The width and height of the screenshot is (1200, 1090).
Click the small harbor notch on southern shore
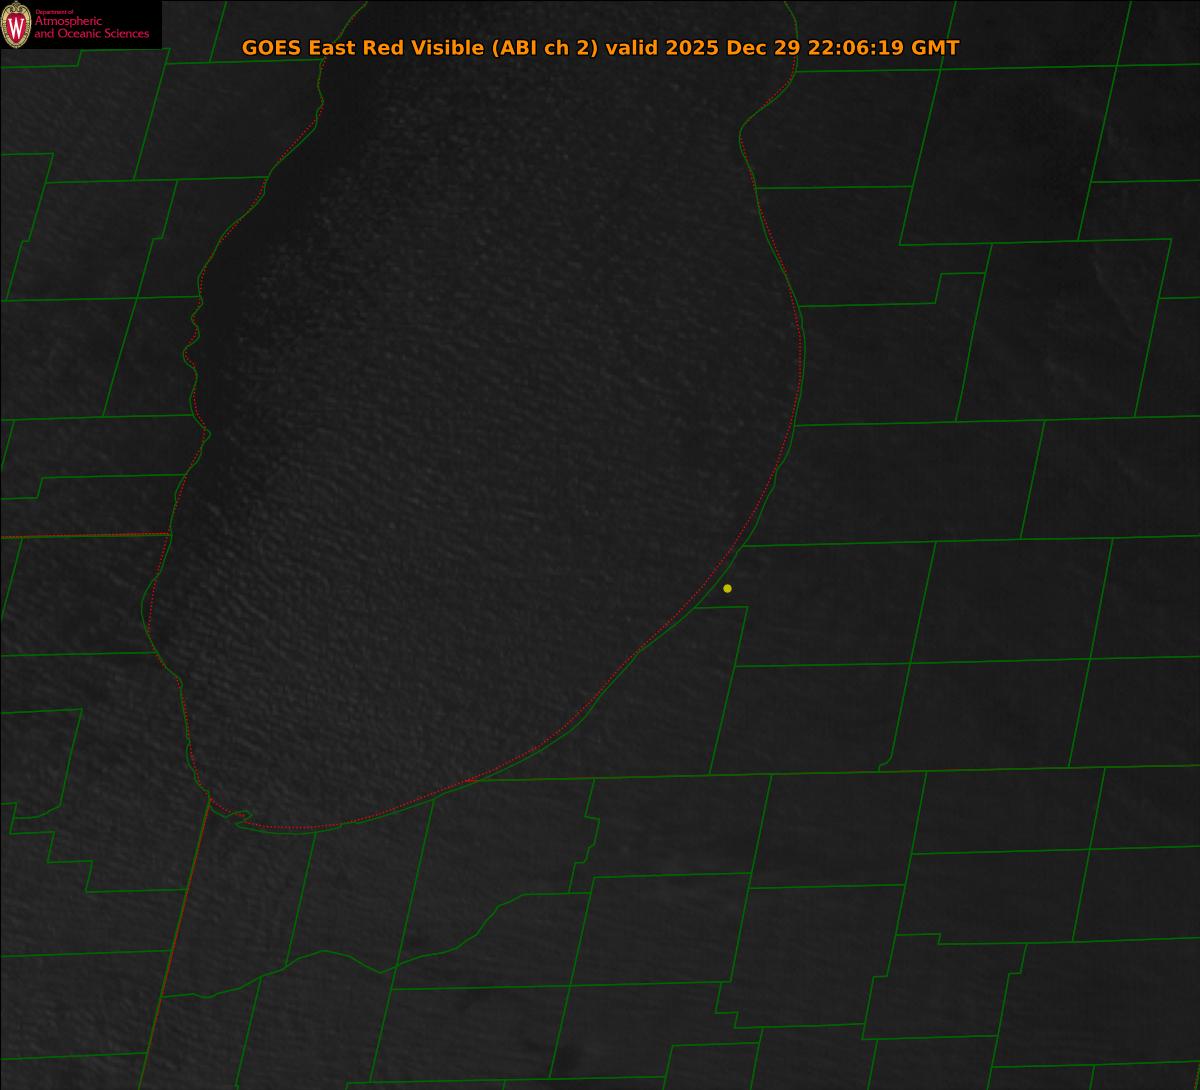238,818
